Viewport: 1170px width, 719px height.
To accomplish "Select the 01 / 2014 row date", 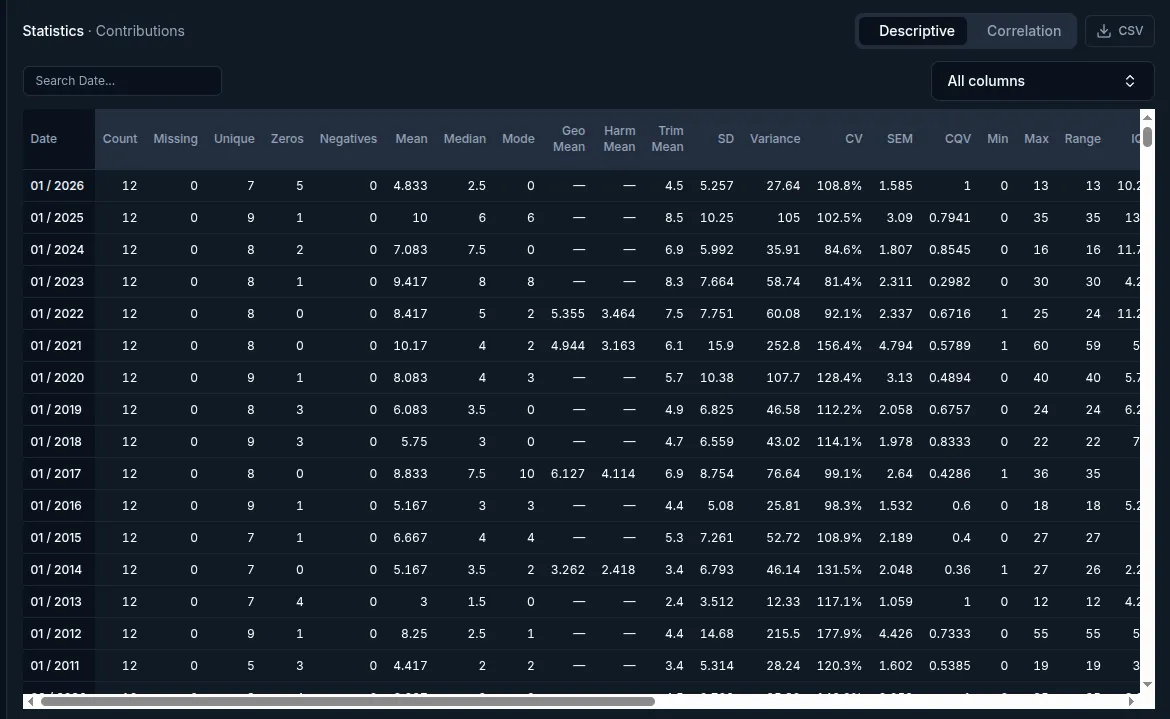I will (56, 570).
